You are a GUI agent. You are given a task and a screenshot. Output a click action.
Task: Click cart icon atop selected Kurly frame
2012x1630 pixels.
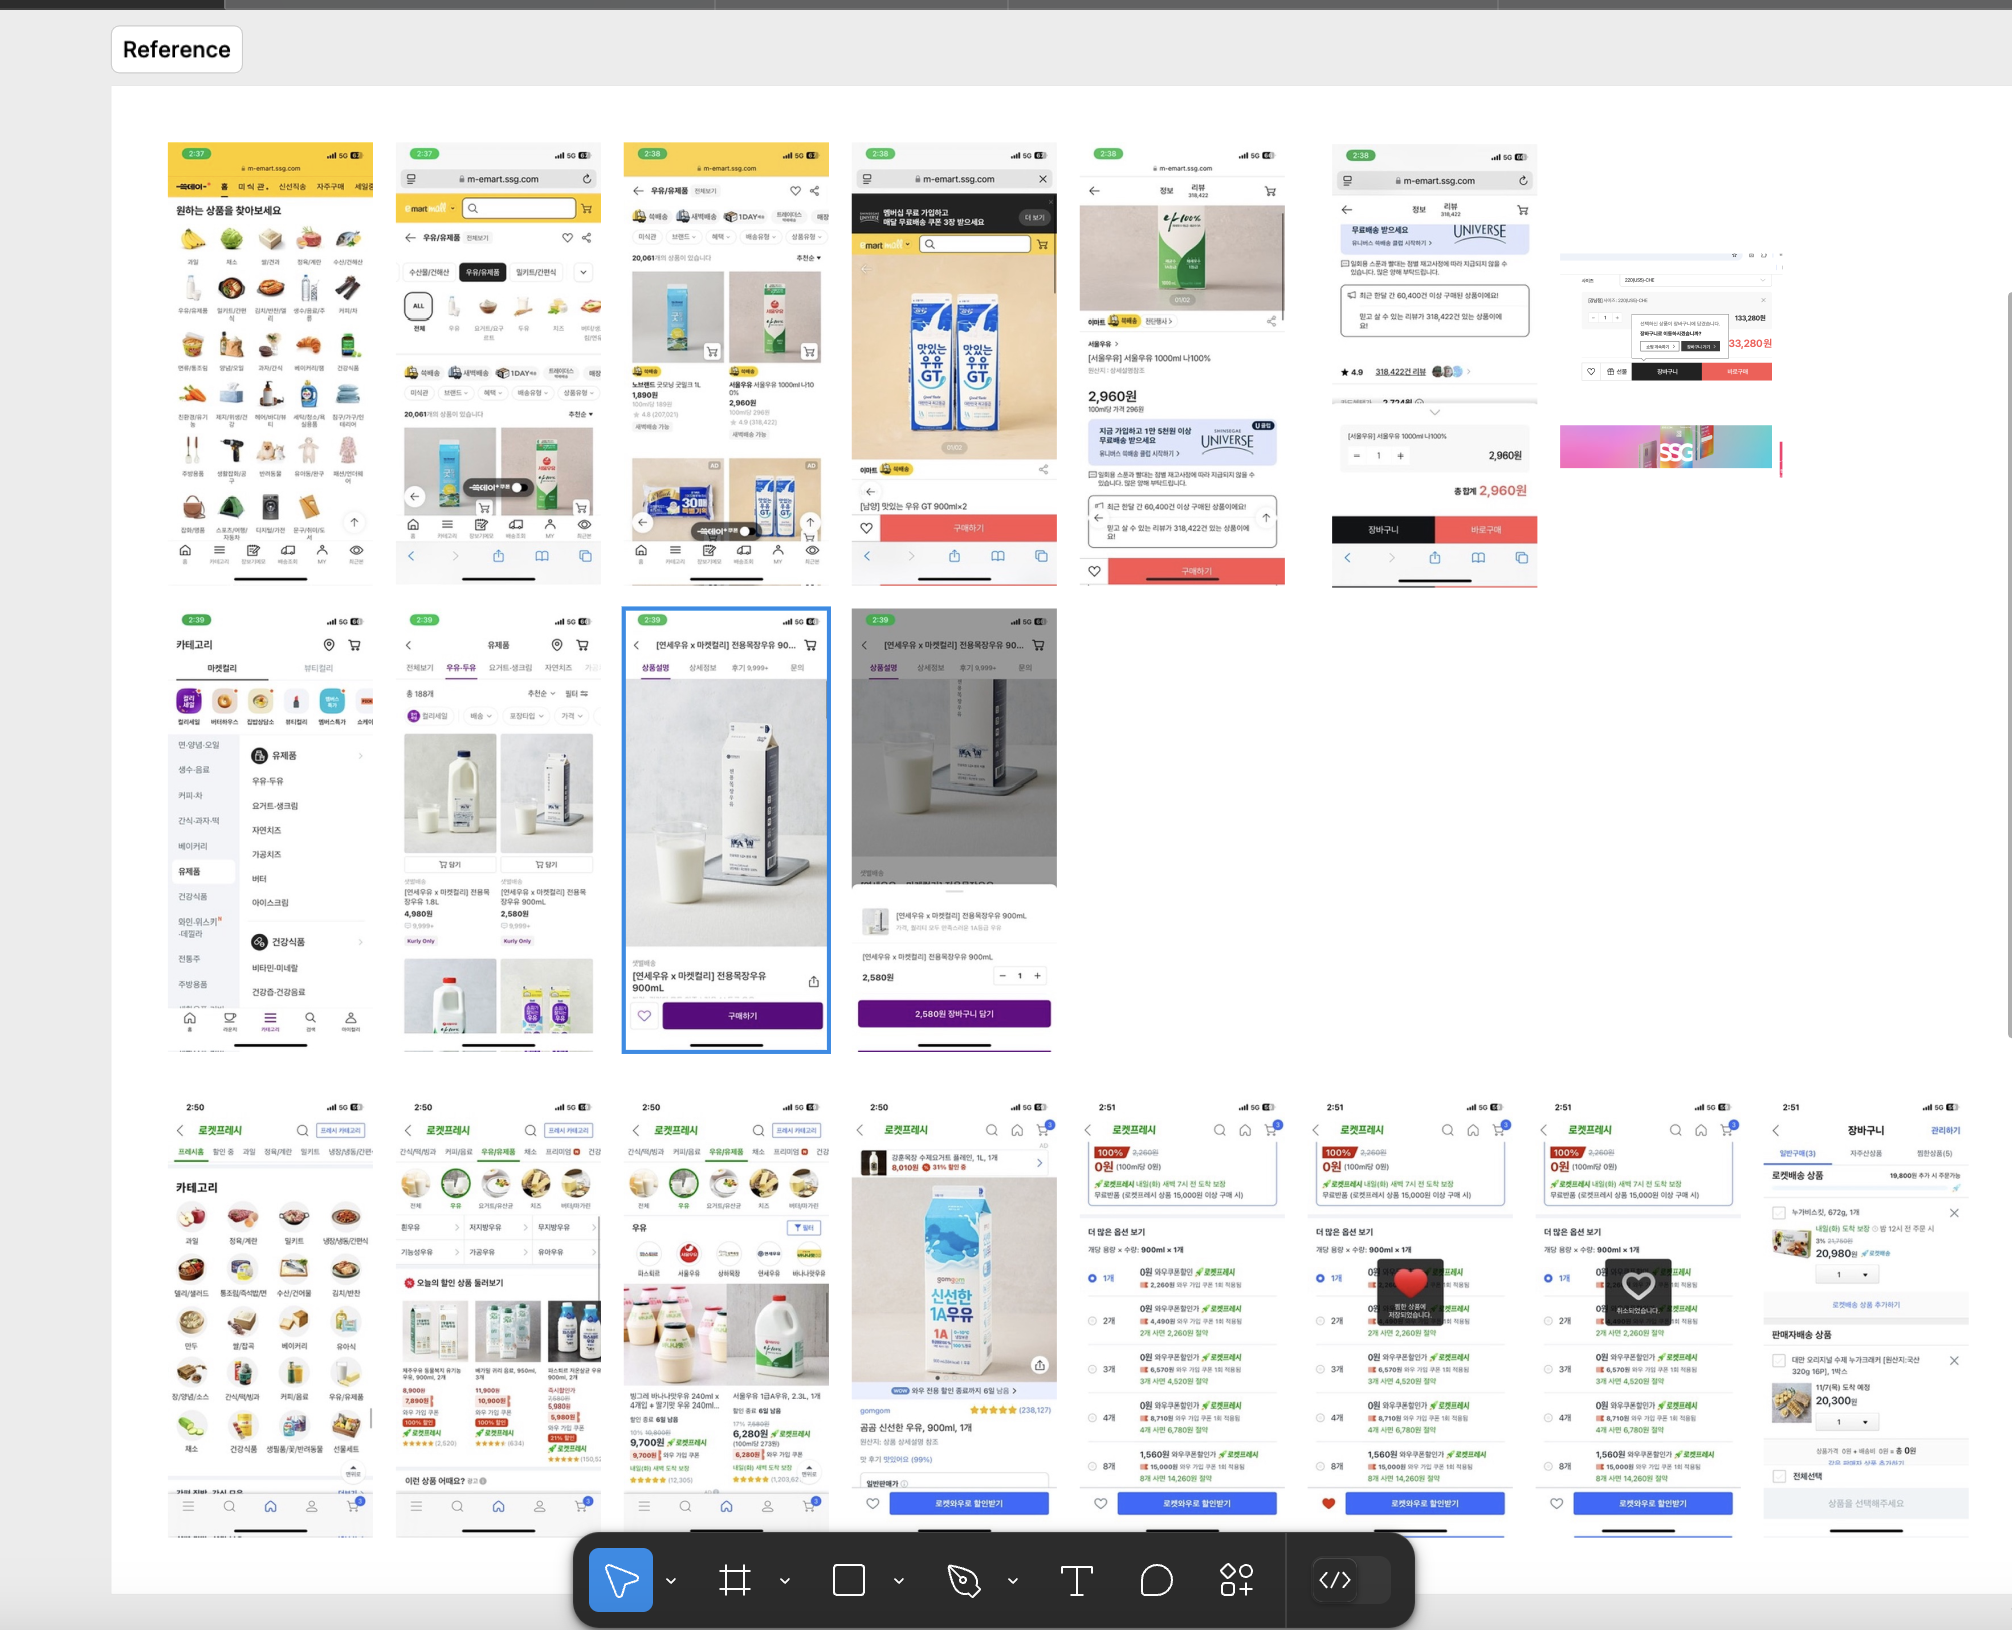tap(811, 645)
